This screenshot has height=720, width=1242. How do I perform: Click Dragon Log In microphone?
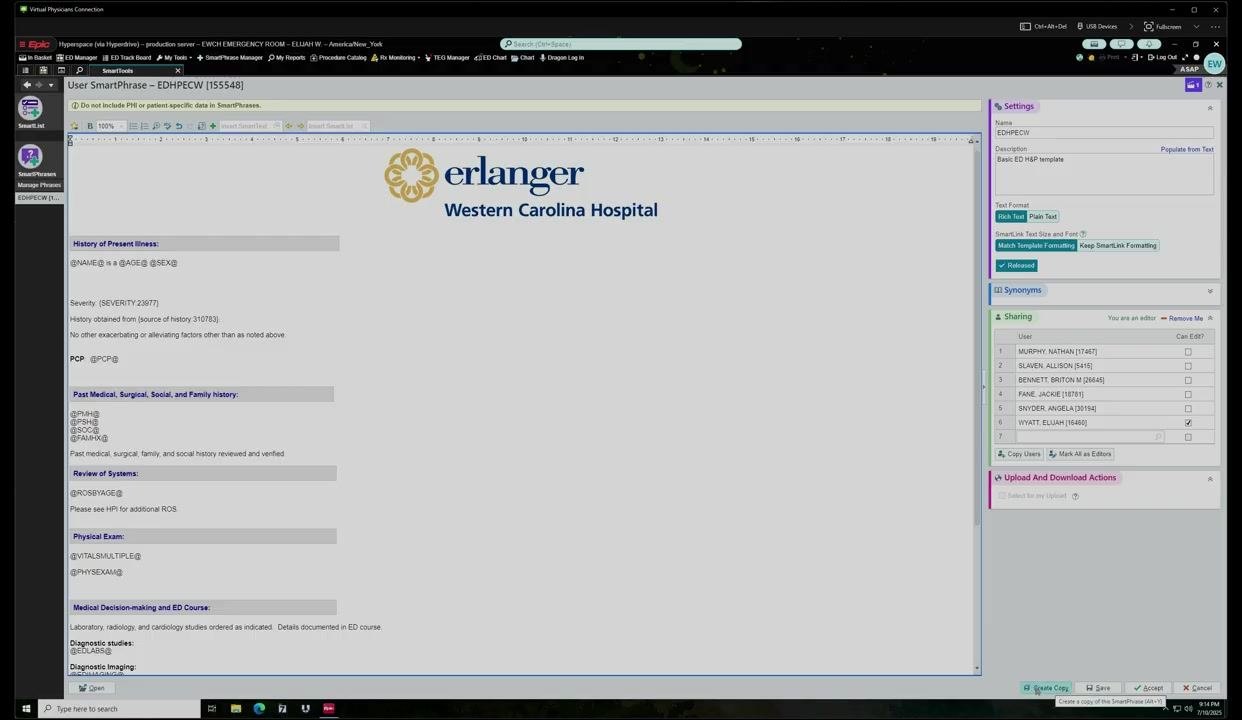562,58
